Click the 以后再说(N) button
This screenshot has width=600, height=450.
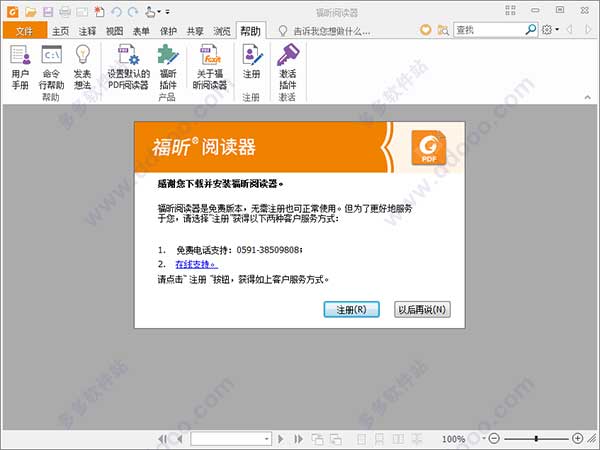click(x=422, y=309)
